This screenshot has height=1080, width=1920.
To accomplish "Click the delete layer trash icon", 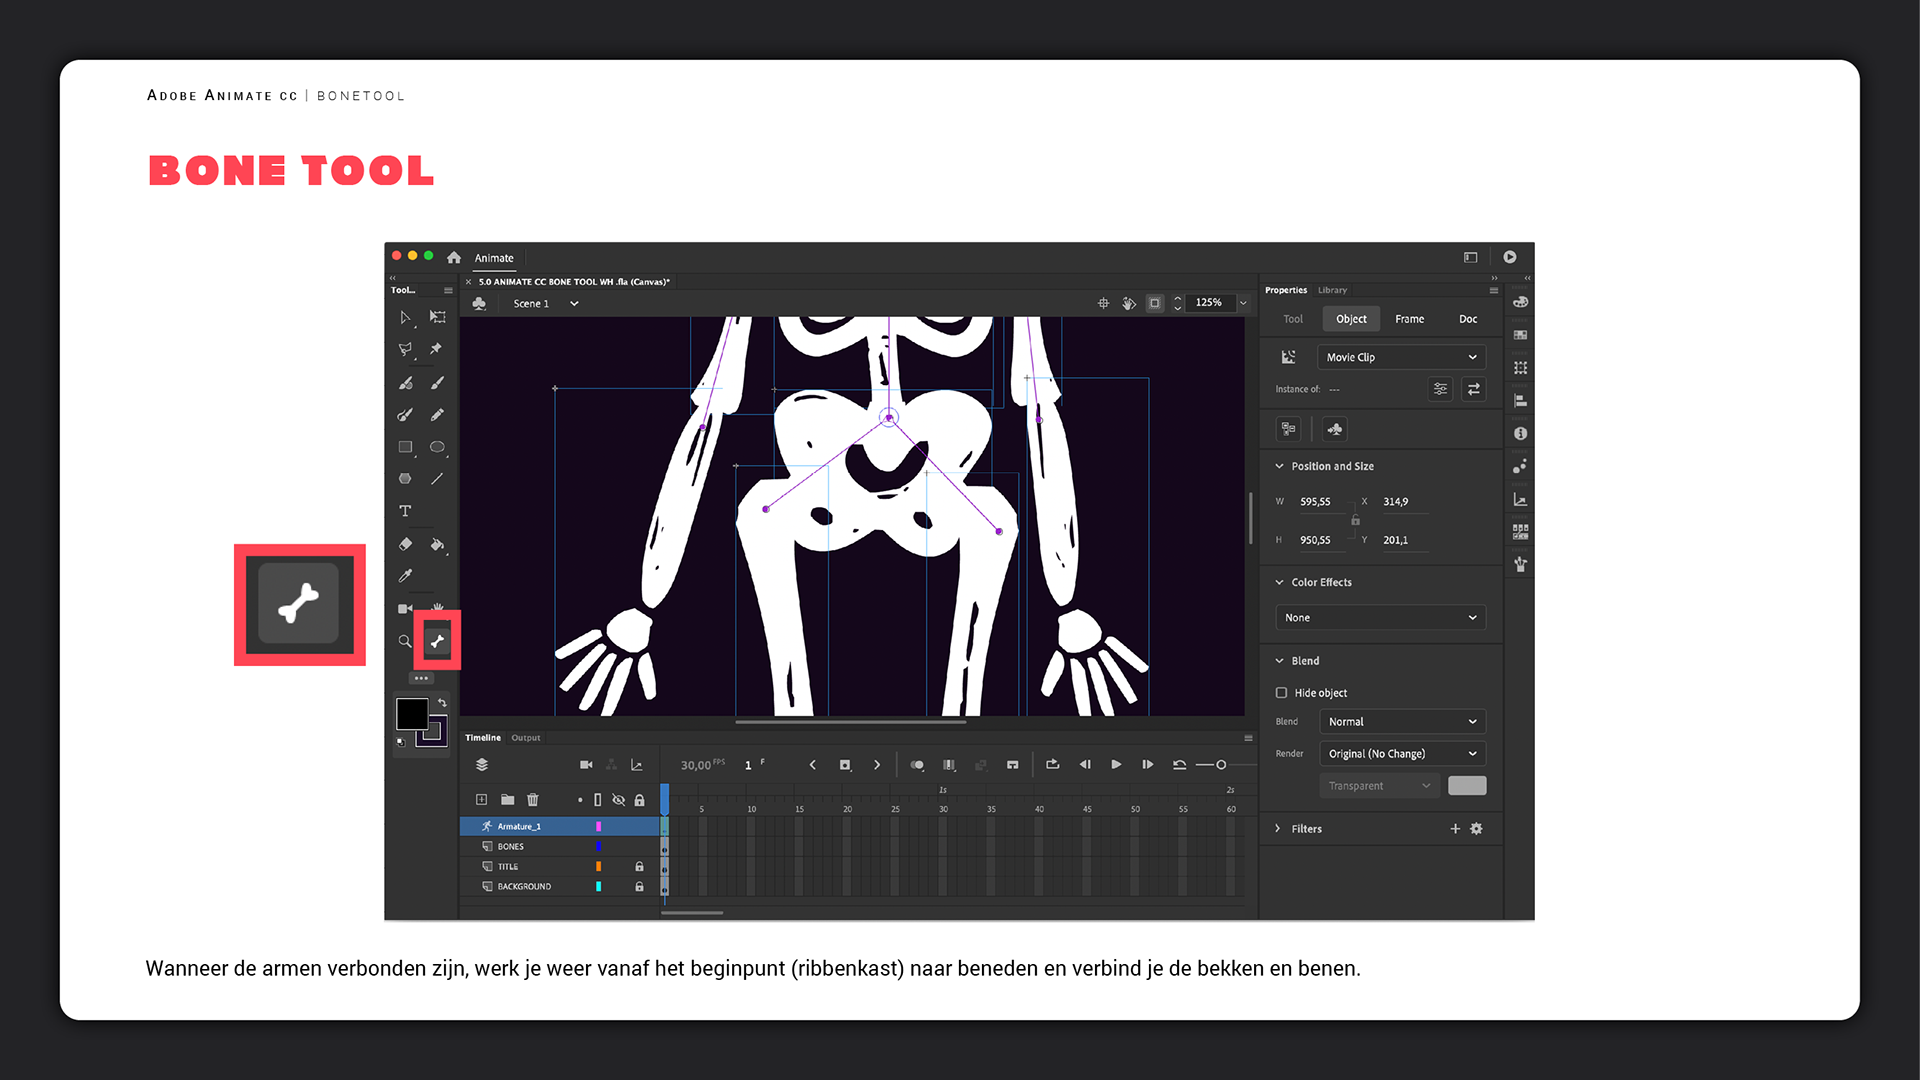I will pyautogui.click(x=533, y=799).
